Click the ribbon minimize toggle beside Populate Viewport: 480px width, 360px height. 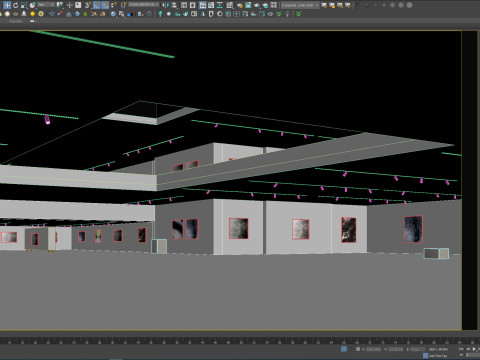[32, 21]
